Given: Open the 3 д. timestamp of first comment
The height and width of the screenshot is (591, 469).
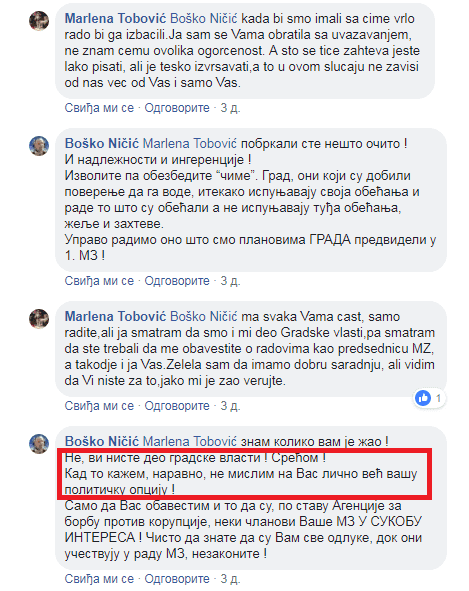Looking at the screenshot, I should click(x=230, y=108).
